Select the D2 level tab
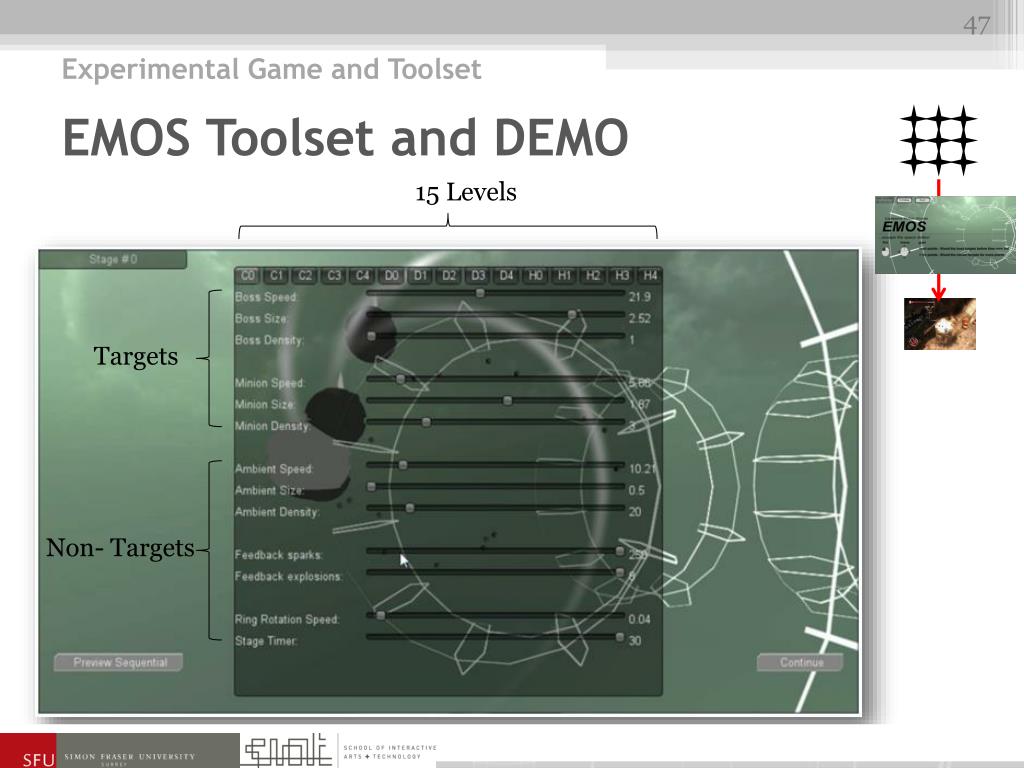Image resolution: width=1024 pixels, height=768 pixels. [x=449, y=276]
